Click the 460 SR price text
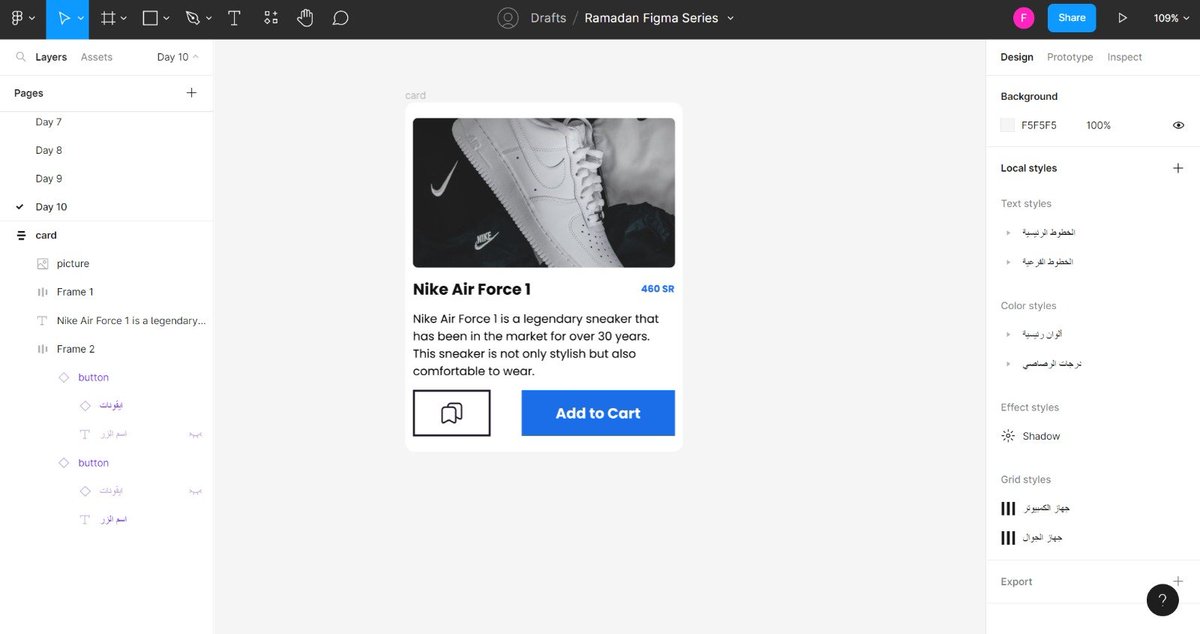The width and height of the screenshot is (1200, 634). [657, 289]
